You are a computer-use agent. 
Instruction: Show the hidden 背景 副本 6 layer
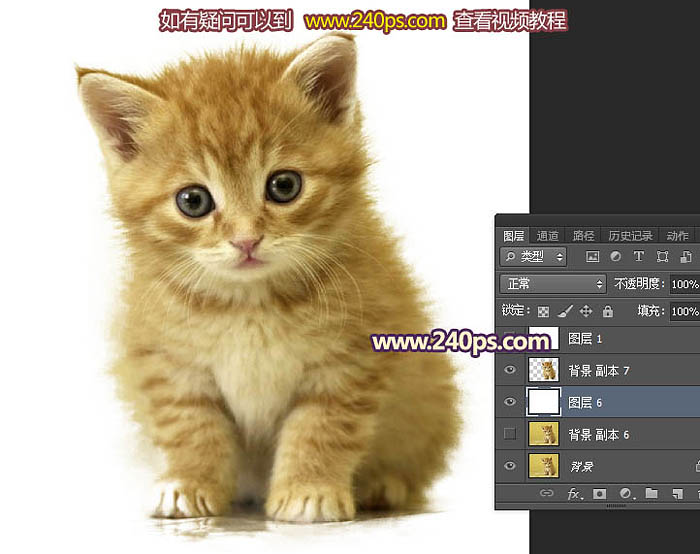(510, 433)
